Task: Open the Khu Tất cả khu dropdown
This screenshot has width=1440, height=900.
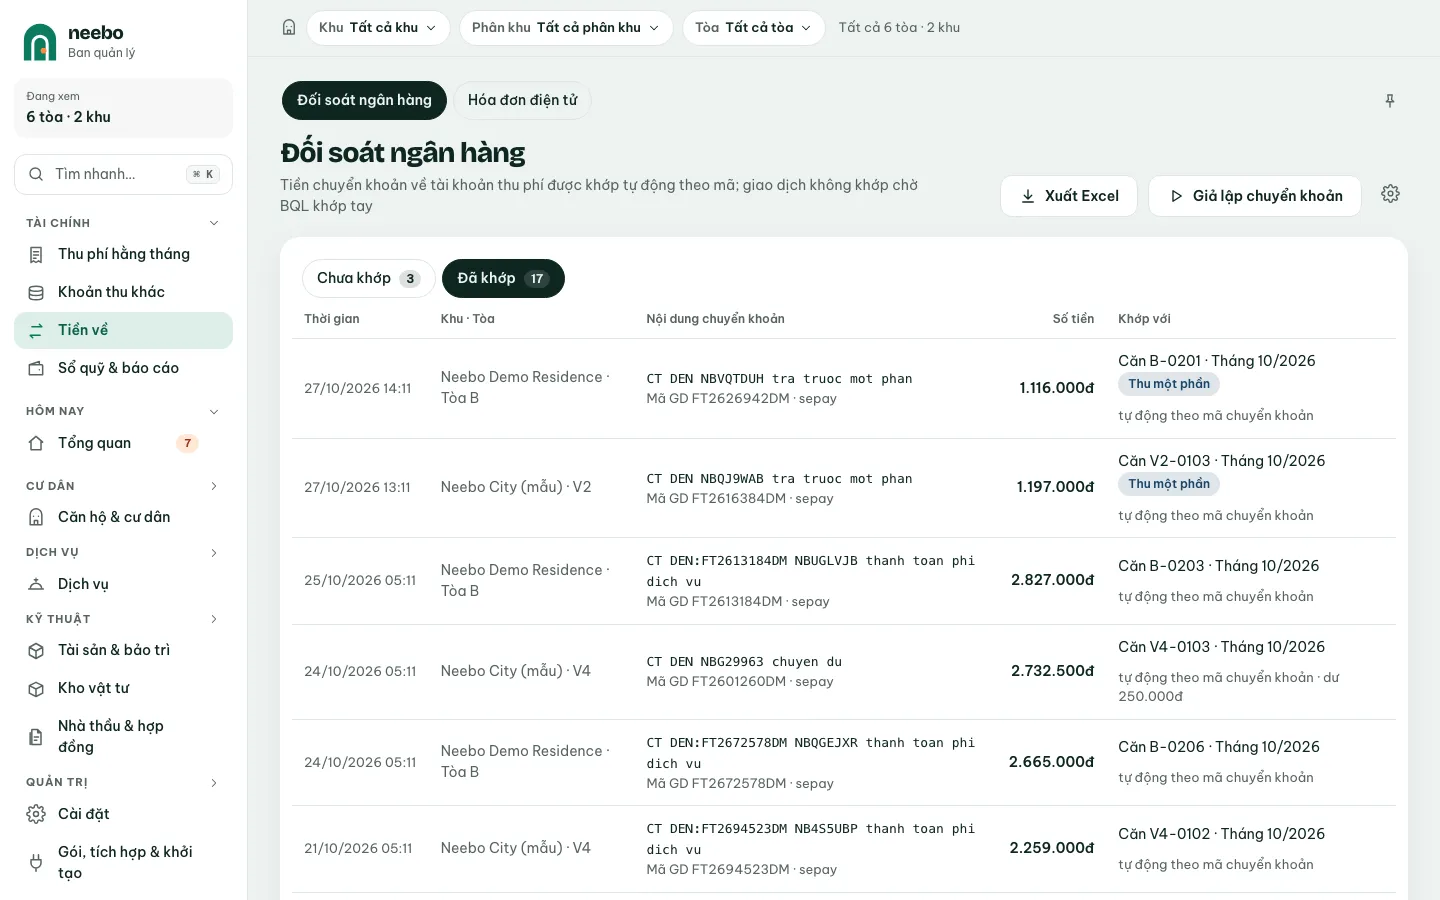Action: click(378, 28)
